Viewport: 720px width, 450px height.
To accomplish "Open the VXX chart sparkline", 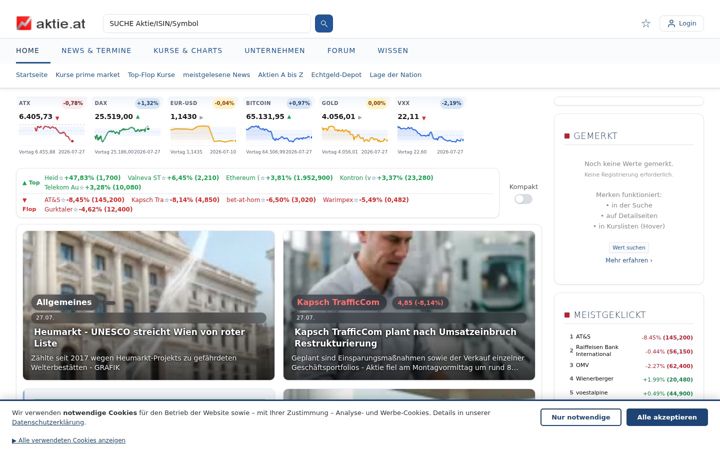I will 430,134.
